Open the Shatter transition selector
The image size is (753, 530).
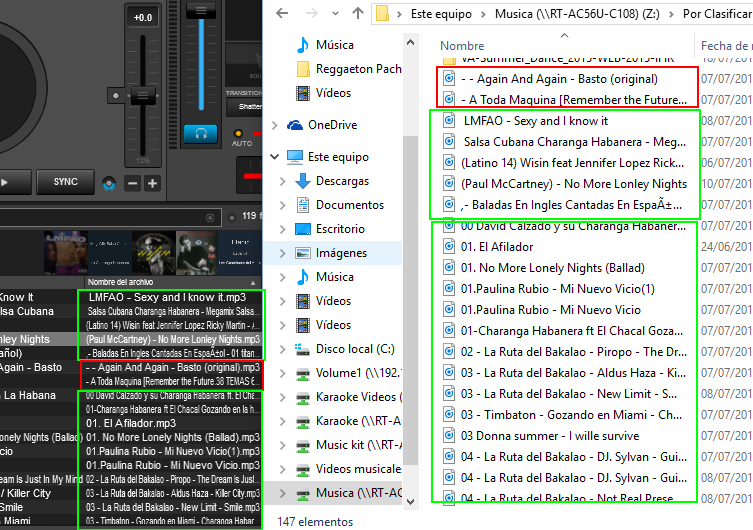(x=244, y=107)
